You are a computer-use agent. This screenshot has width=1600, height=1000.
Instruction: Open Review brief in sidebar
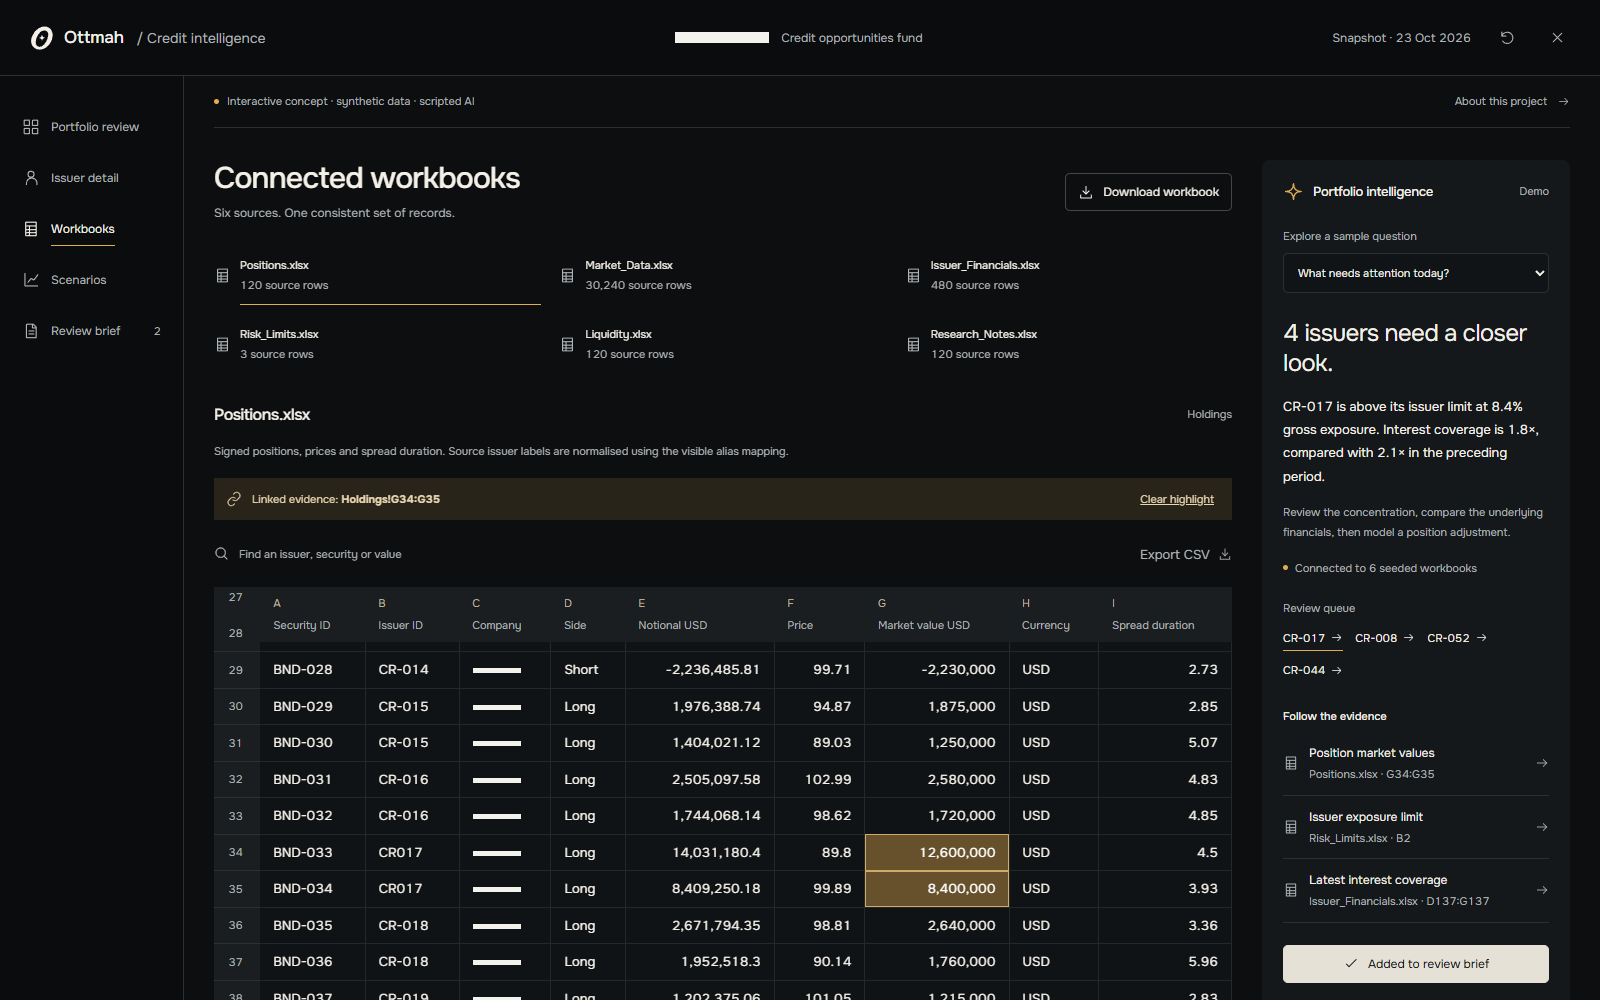(92, 331)
